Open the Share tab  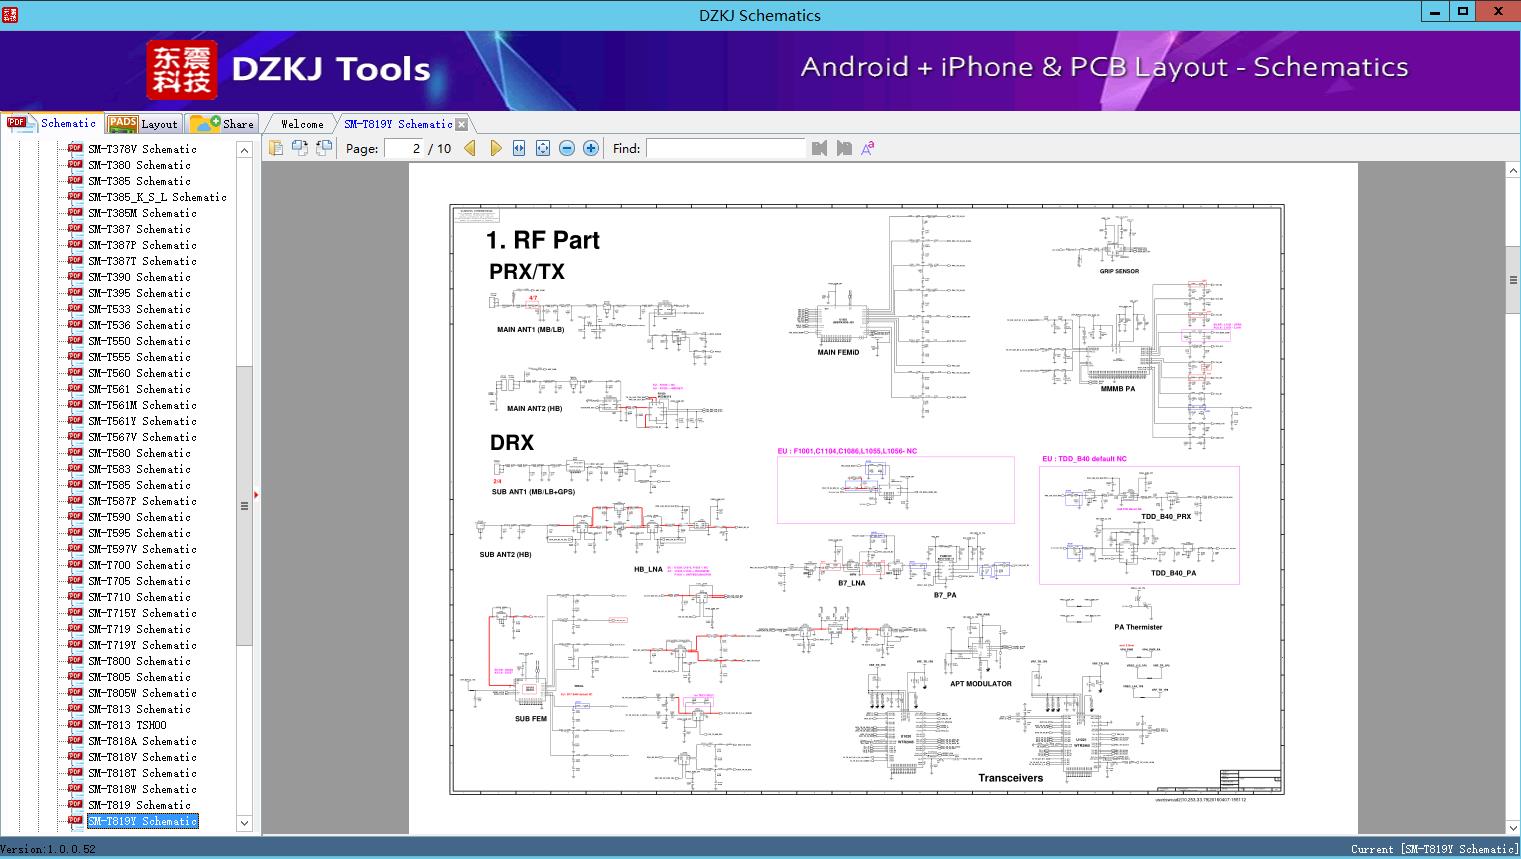(223, 124)
